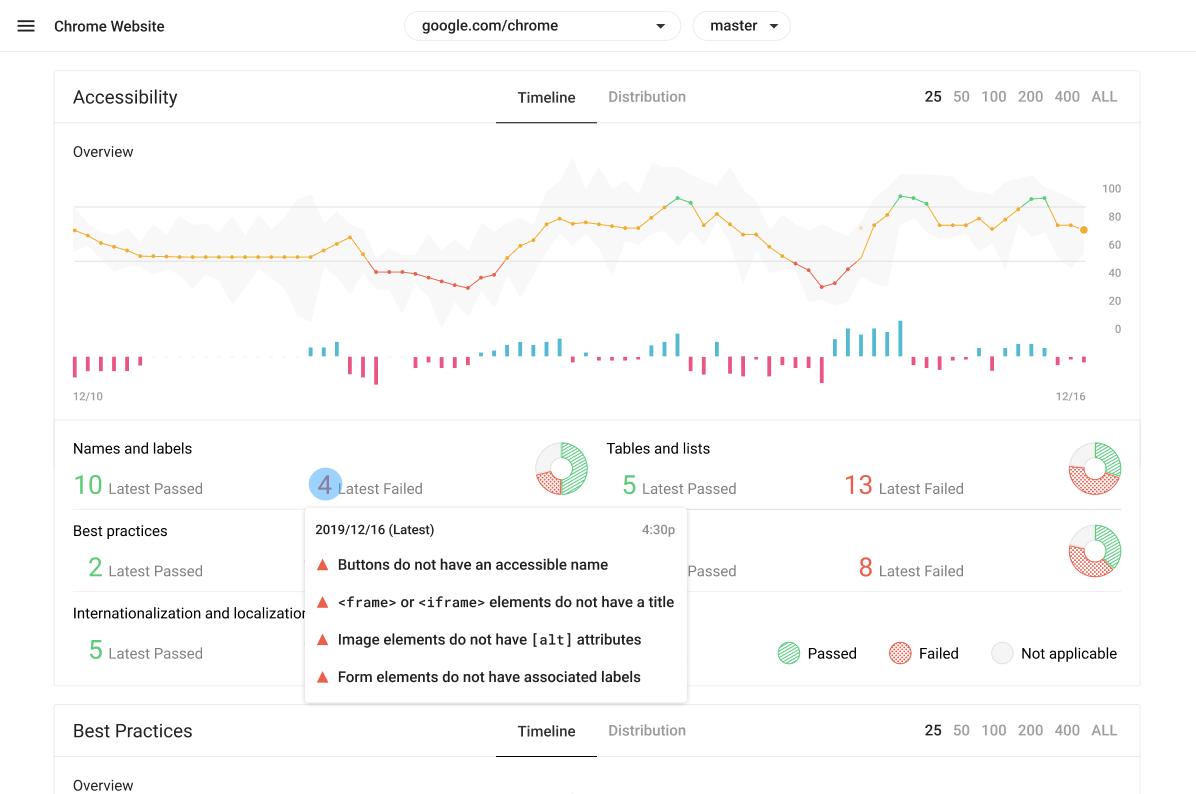The image size is (1196, 794).
Task: Click 5 Latest Passed under Internationalization
Action: click(145, 651)
